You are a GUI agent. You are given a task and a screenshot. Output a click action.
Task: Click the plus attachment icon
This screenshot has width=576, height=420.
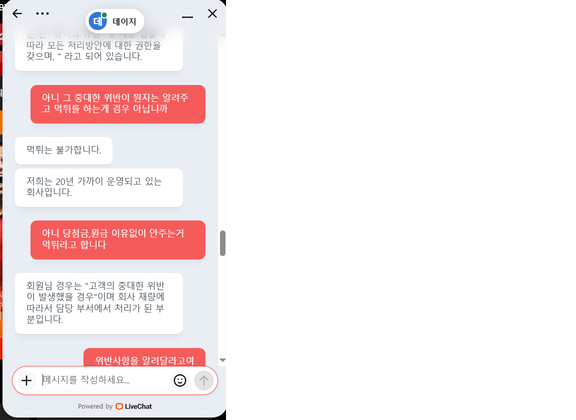click(x=26, y=380)
